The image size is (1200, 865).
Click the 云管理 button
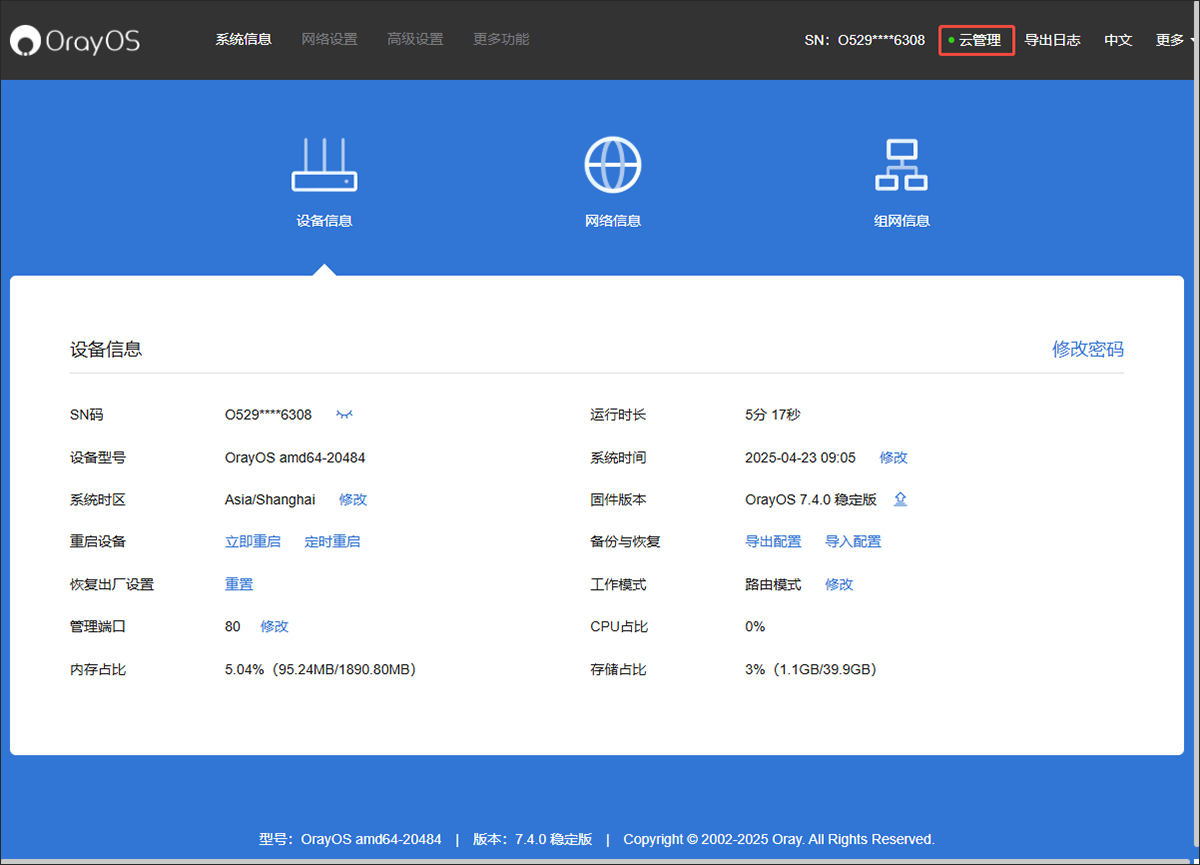coord(977,40)
